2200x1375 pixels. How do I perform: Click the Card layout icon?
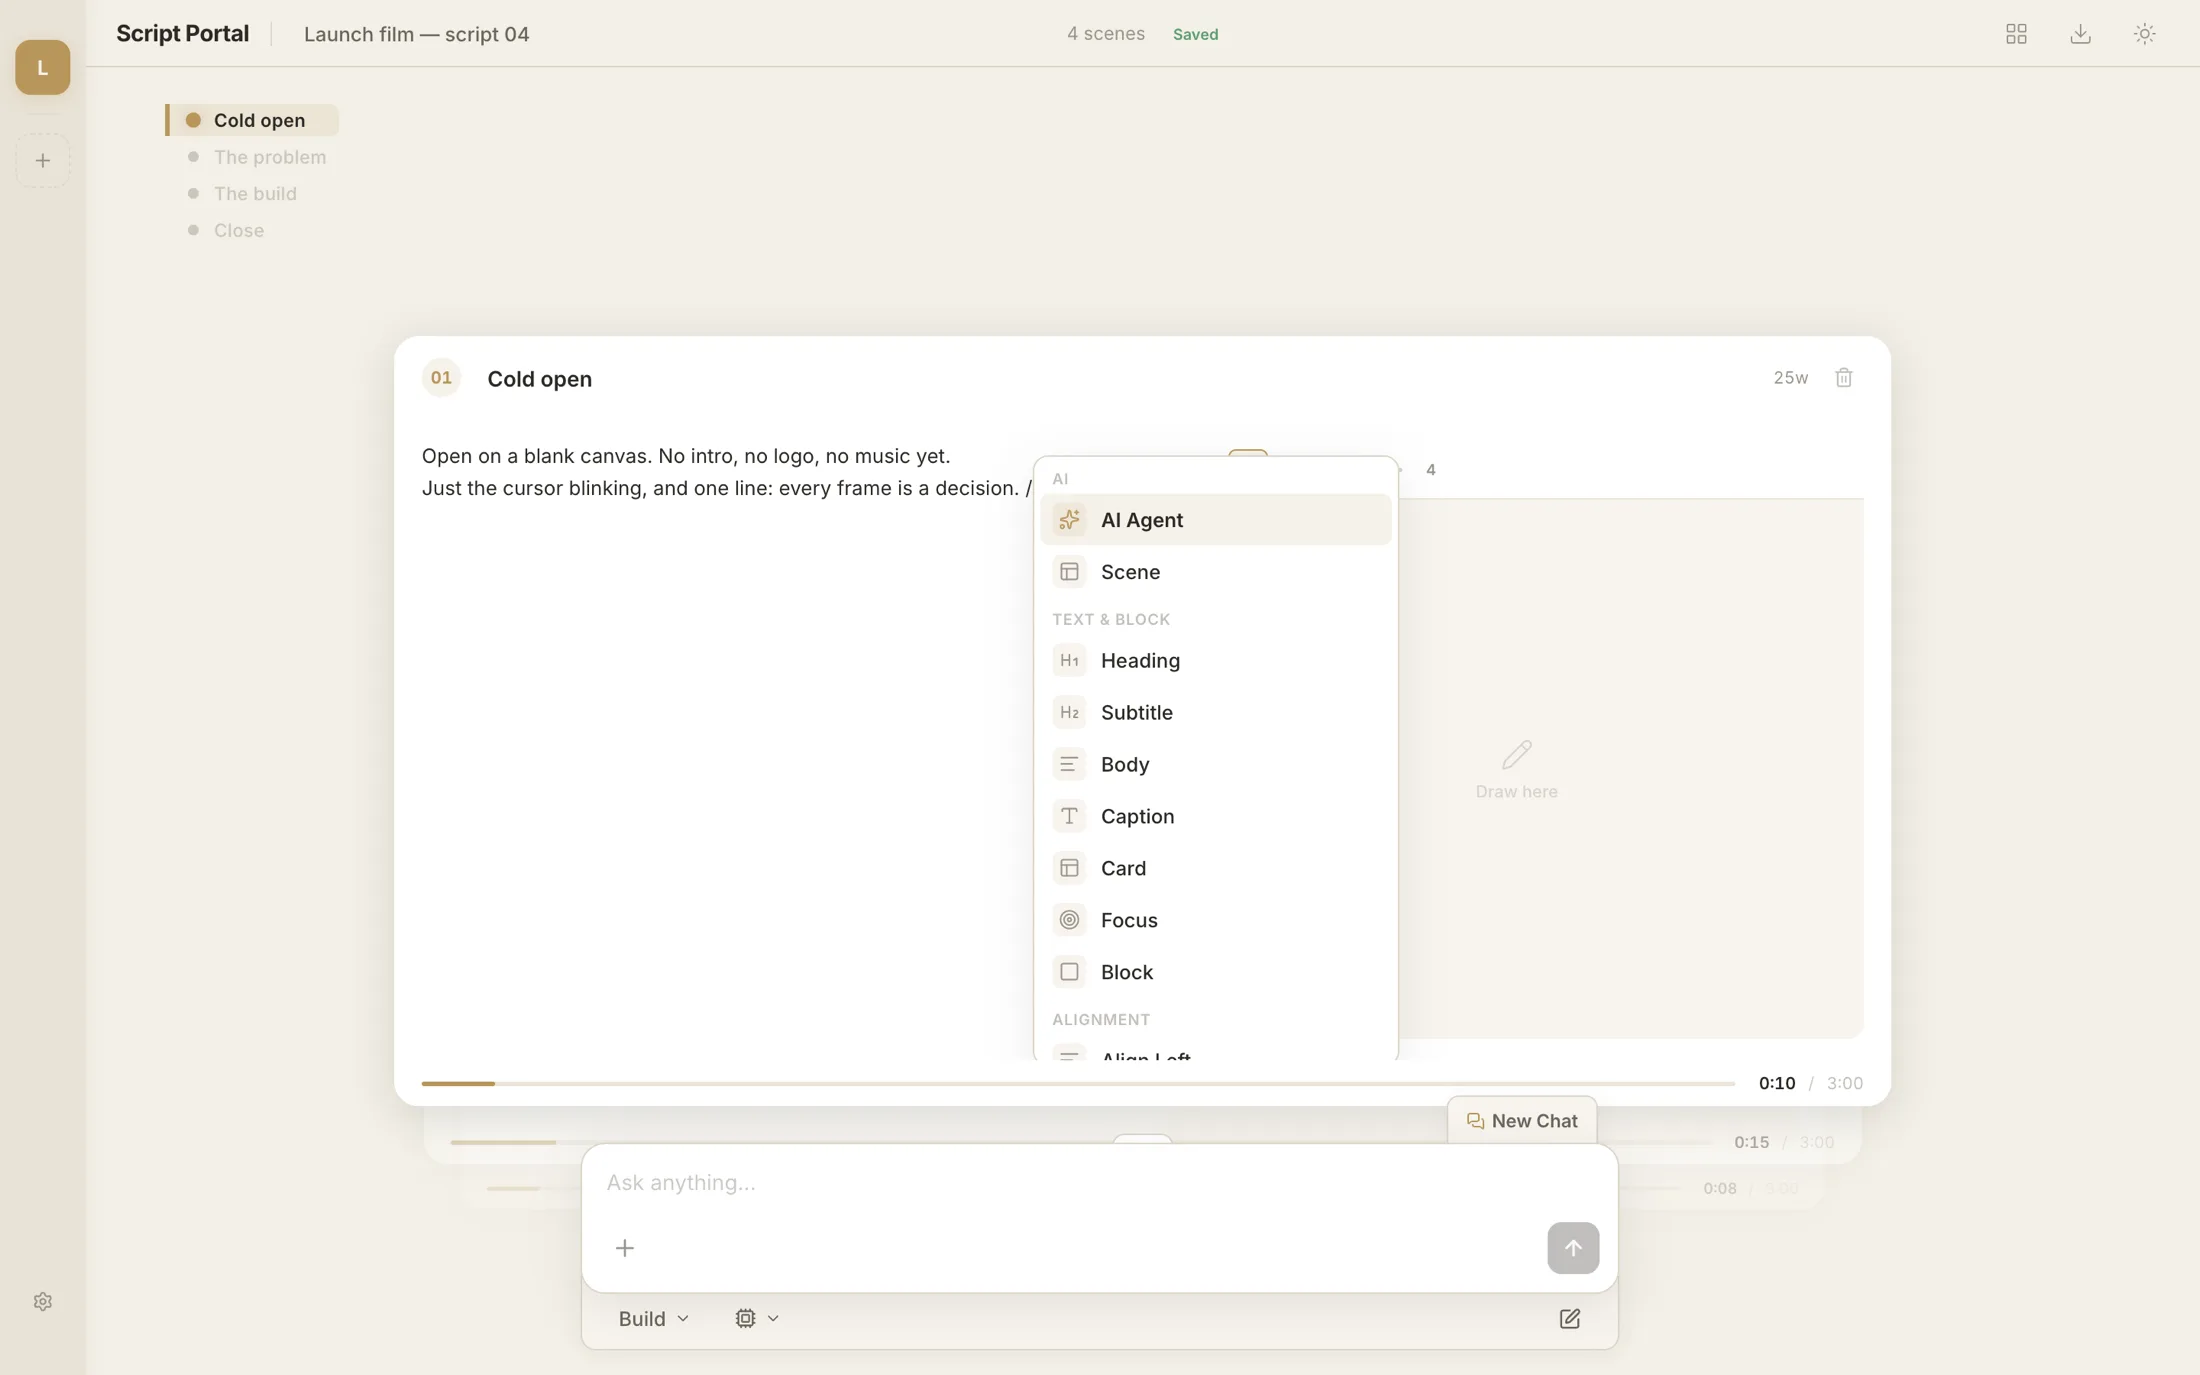1069,868
